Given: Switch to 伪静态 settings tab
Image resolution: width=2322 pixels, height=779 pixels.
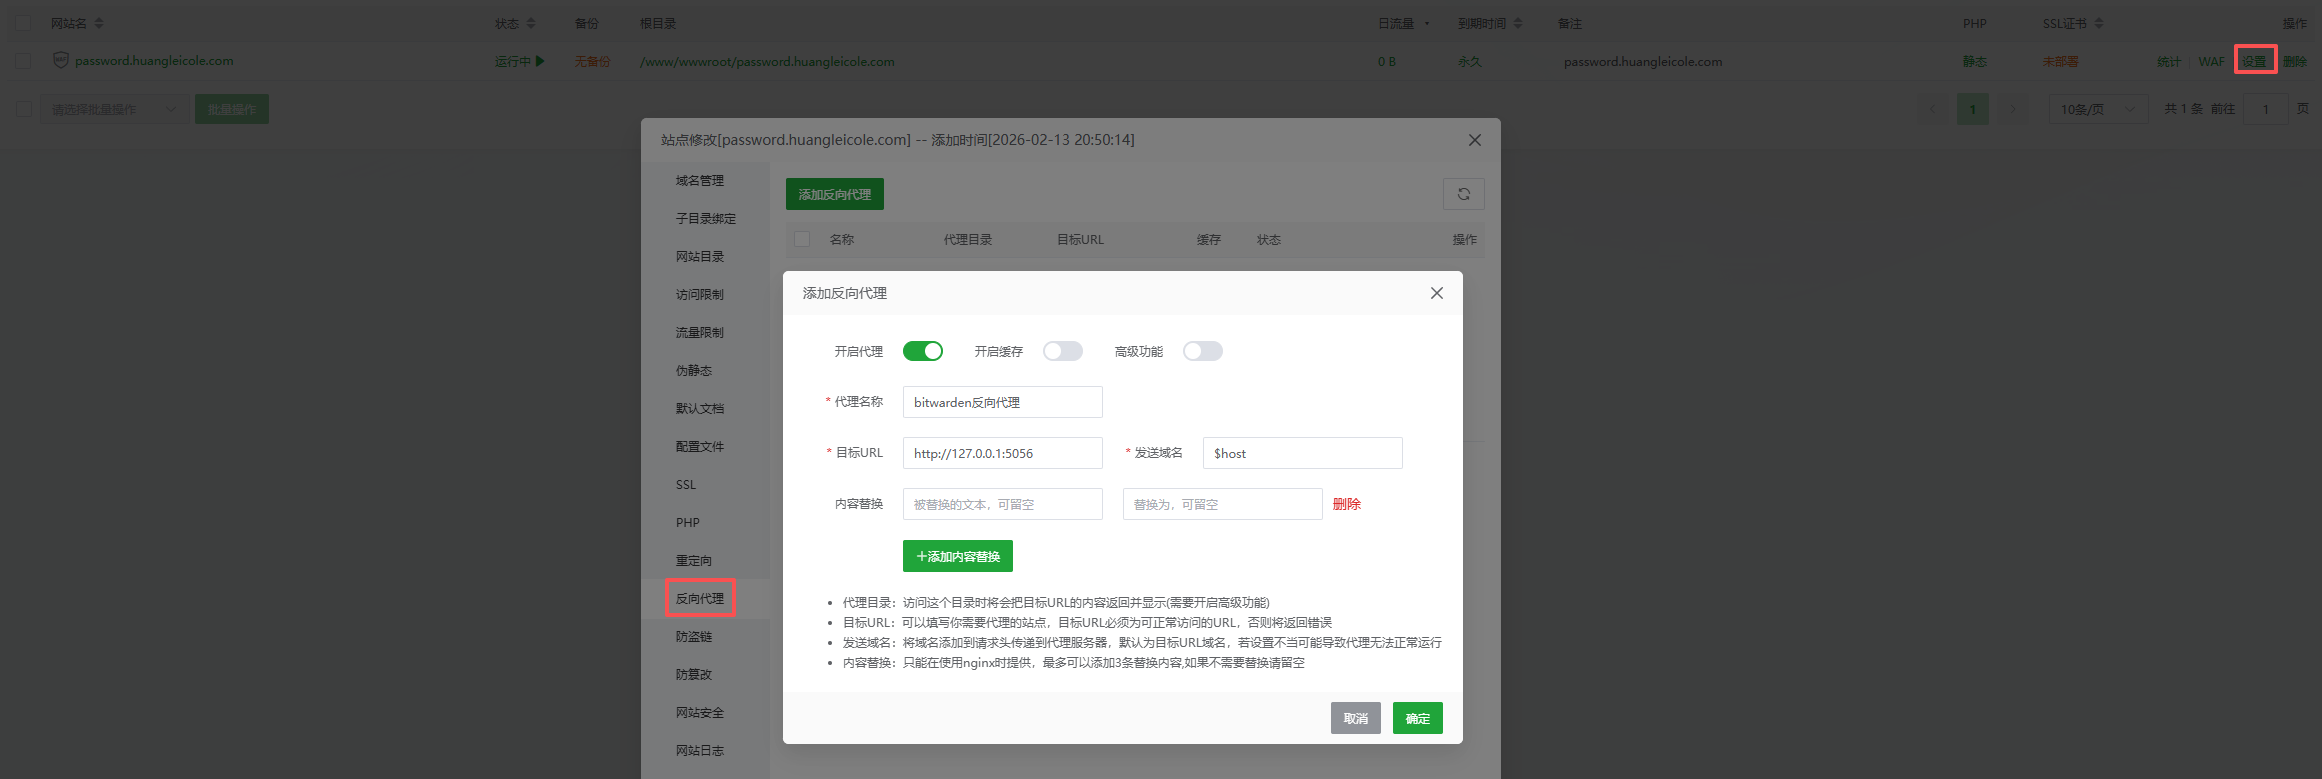Looking at the screenshot, I should pyautogui.click(x=694, y=371).
